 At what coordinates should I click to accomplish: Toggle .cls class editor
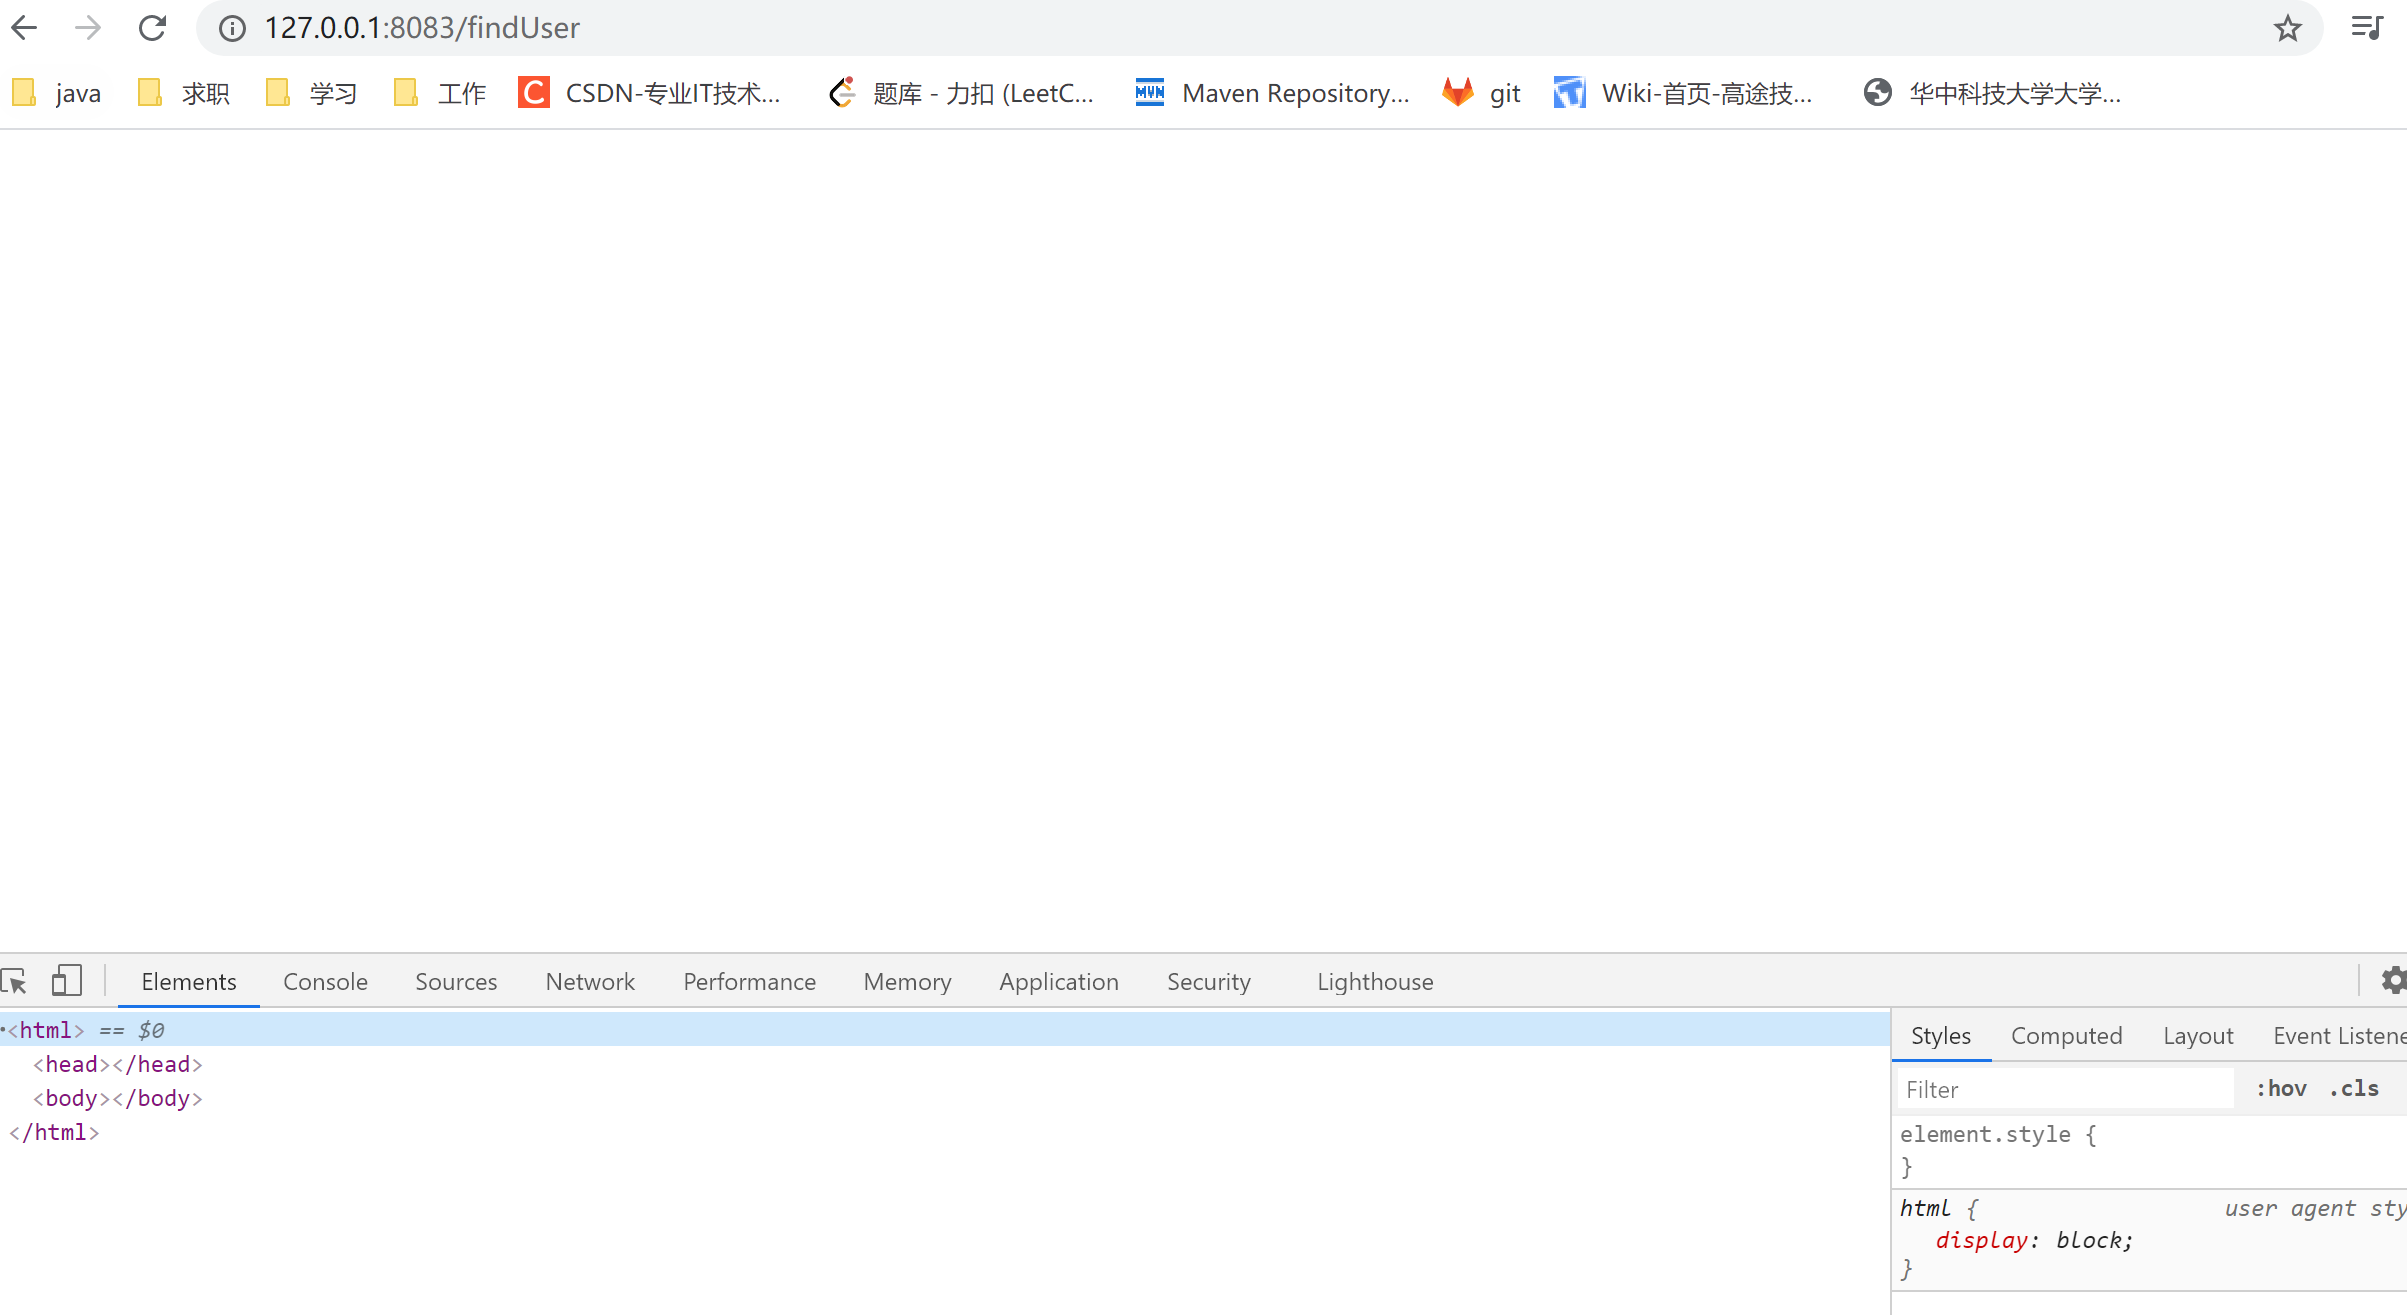pyautogui.click(x=2355, y=1089)
